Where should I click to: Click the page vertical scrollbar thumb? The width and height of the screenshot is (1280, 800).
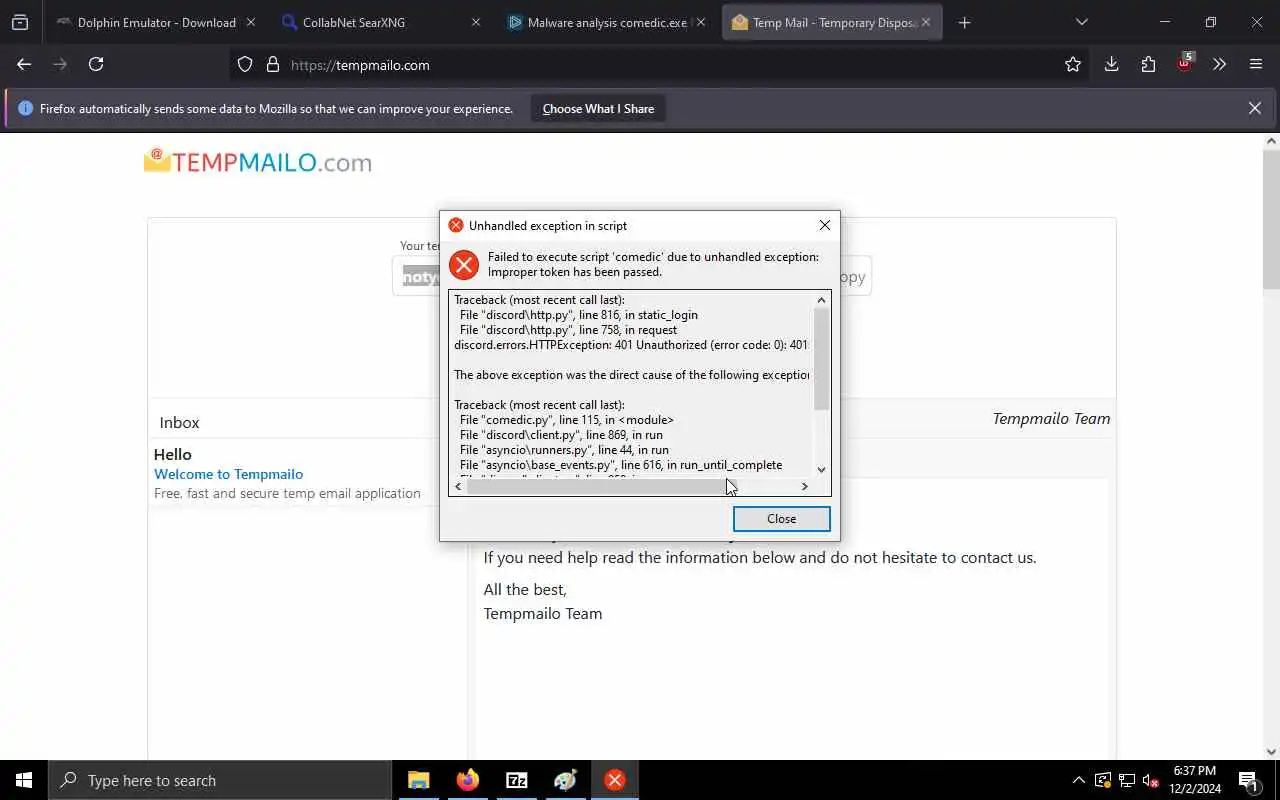click(x=1271, y=220)
